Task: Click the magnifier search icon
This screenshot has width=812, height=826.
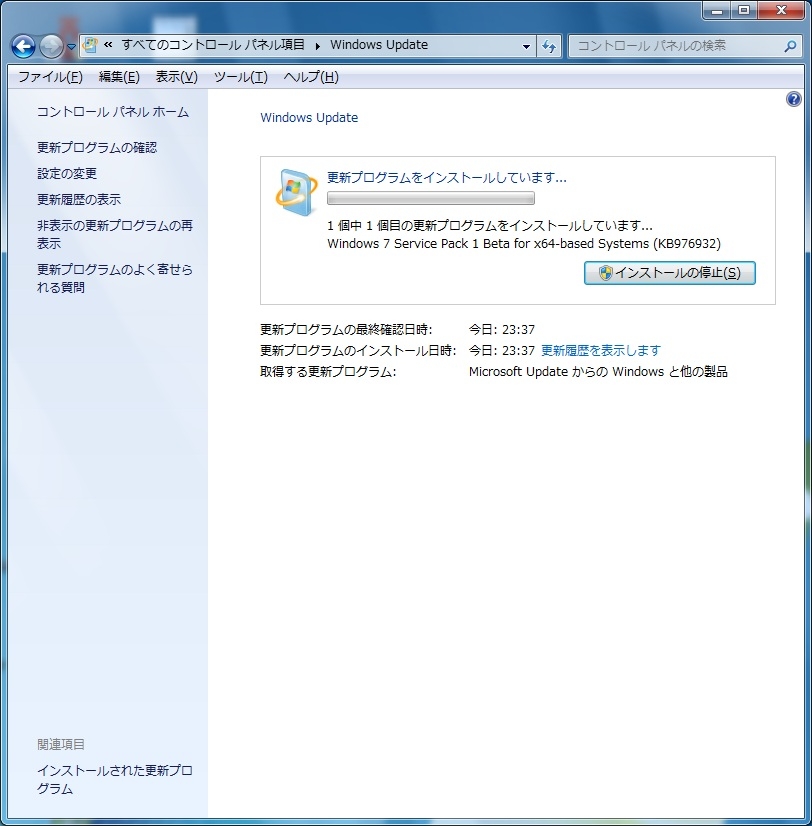Action: 790,46
